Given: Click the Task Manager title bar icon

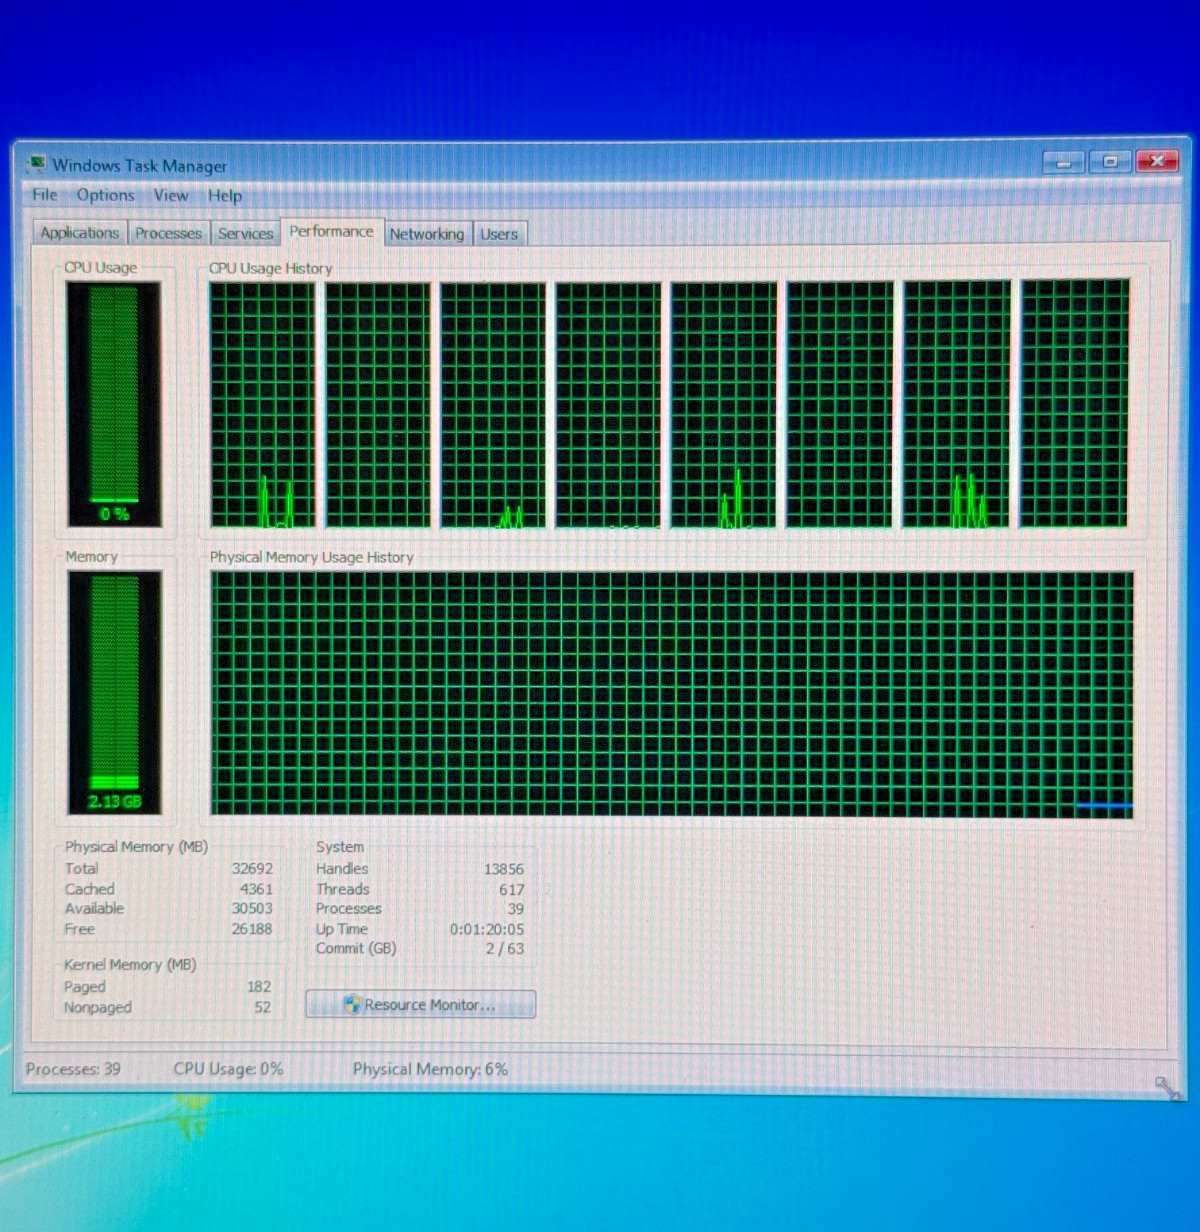Looking at the screenshot, I should 38,164.
